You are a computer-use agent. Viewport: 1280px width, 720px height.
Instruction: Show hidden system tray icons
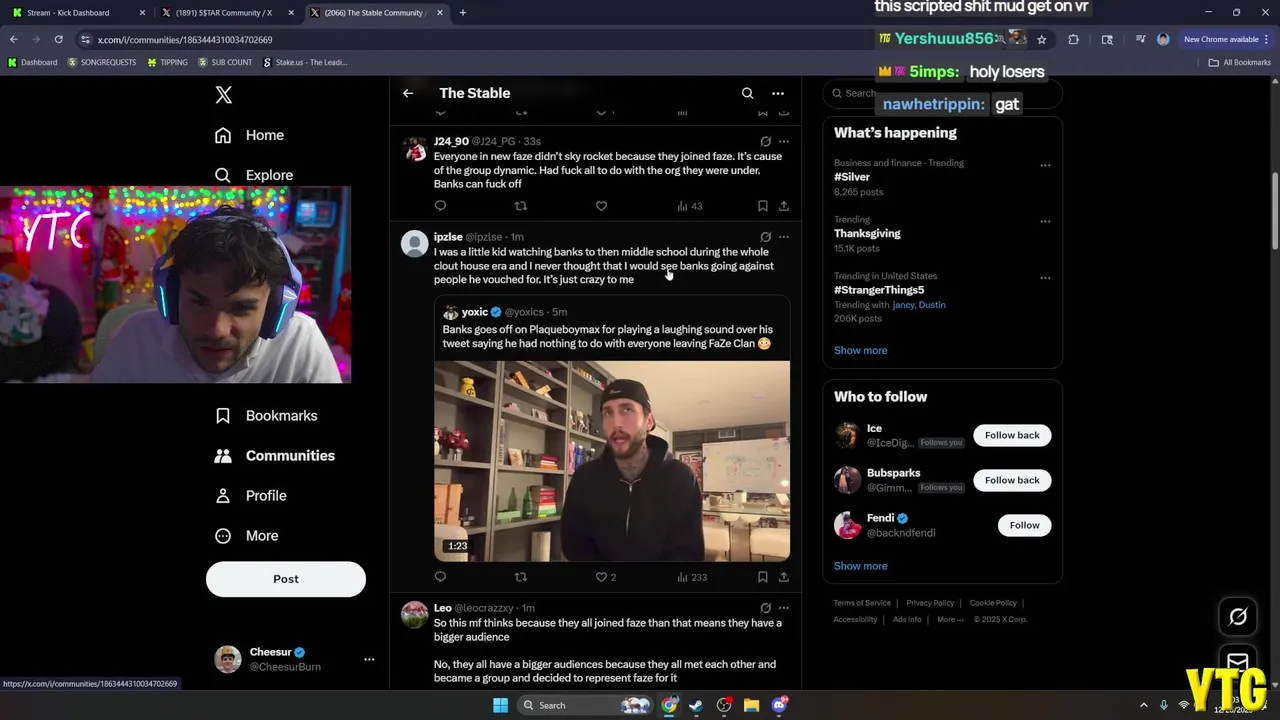pos(1144,705)
